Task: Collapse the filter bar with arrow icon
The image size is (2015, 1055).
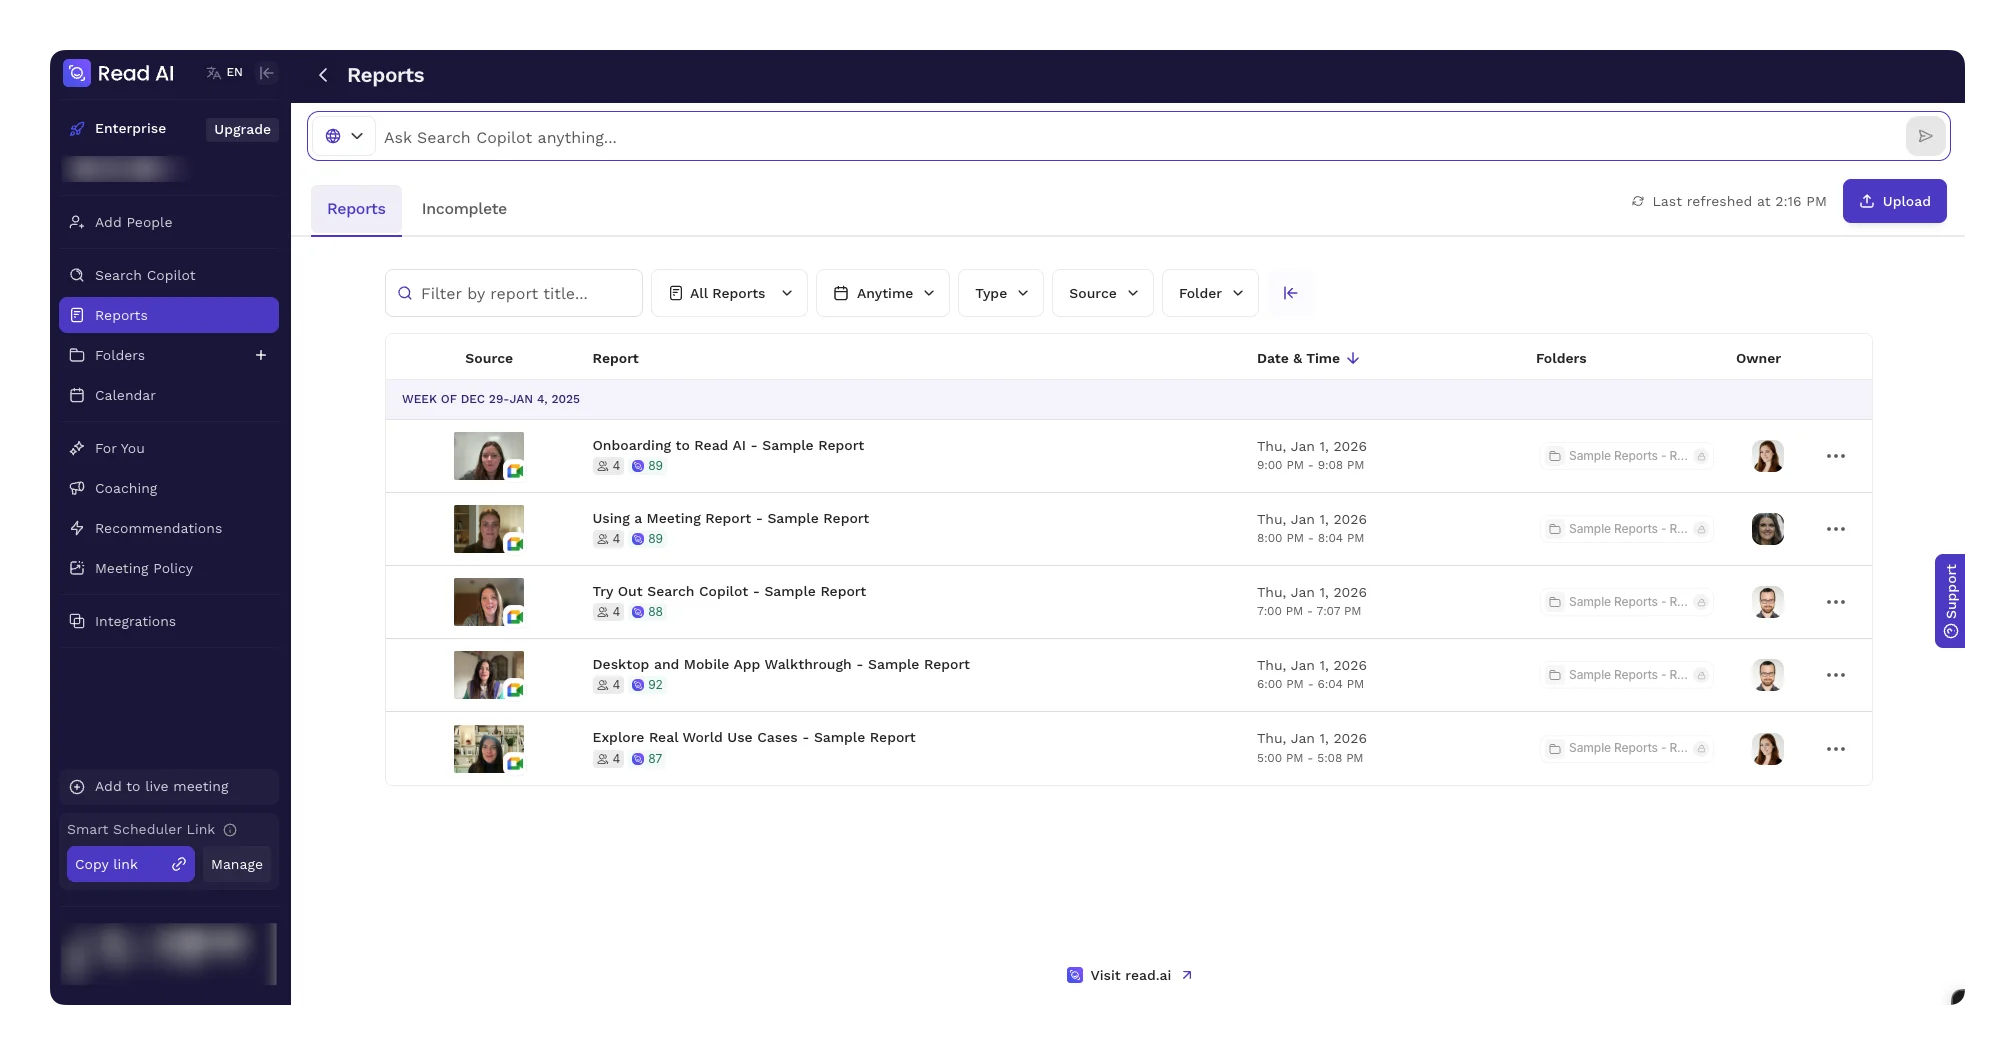Action: (x=1290, y=293)
